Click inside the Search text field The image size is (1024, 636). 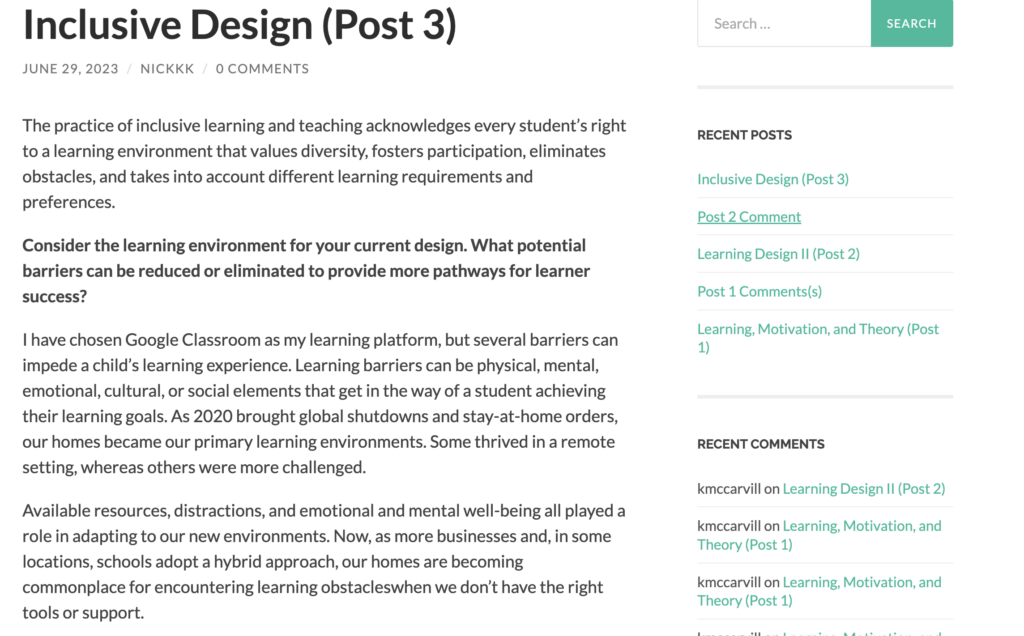[x=783, y=24]
